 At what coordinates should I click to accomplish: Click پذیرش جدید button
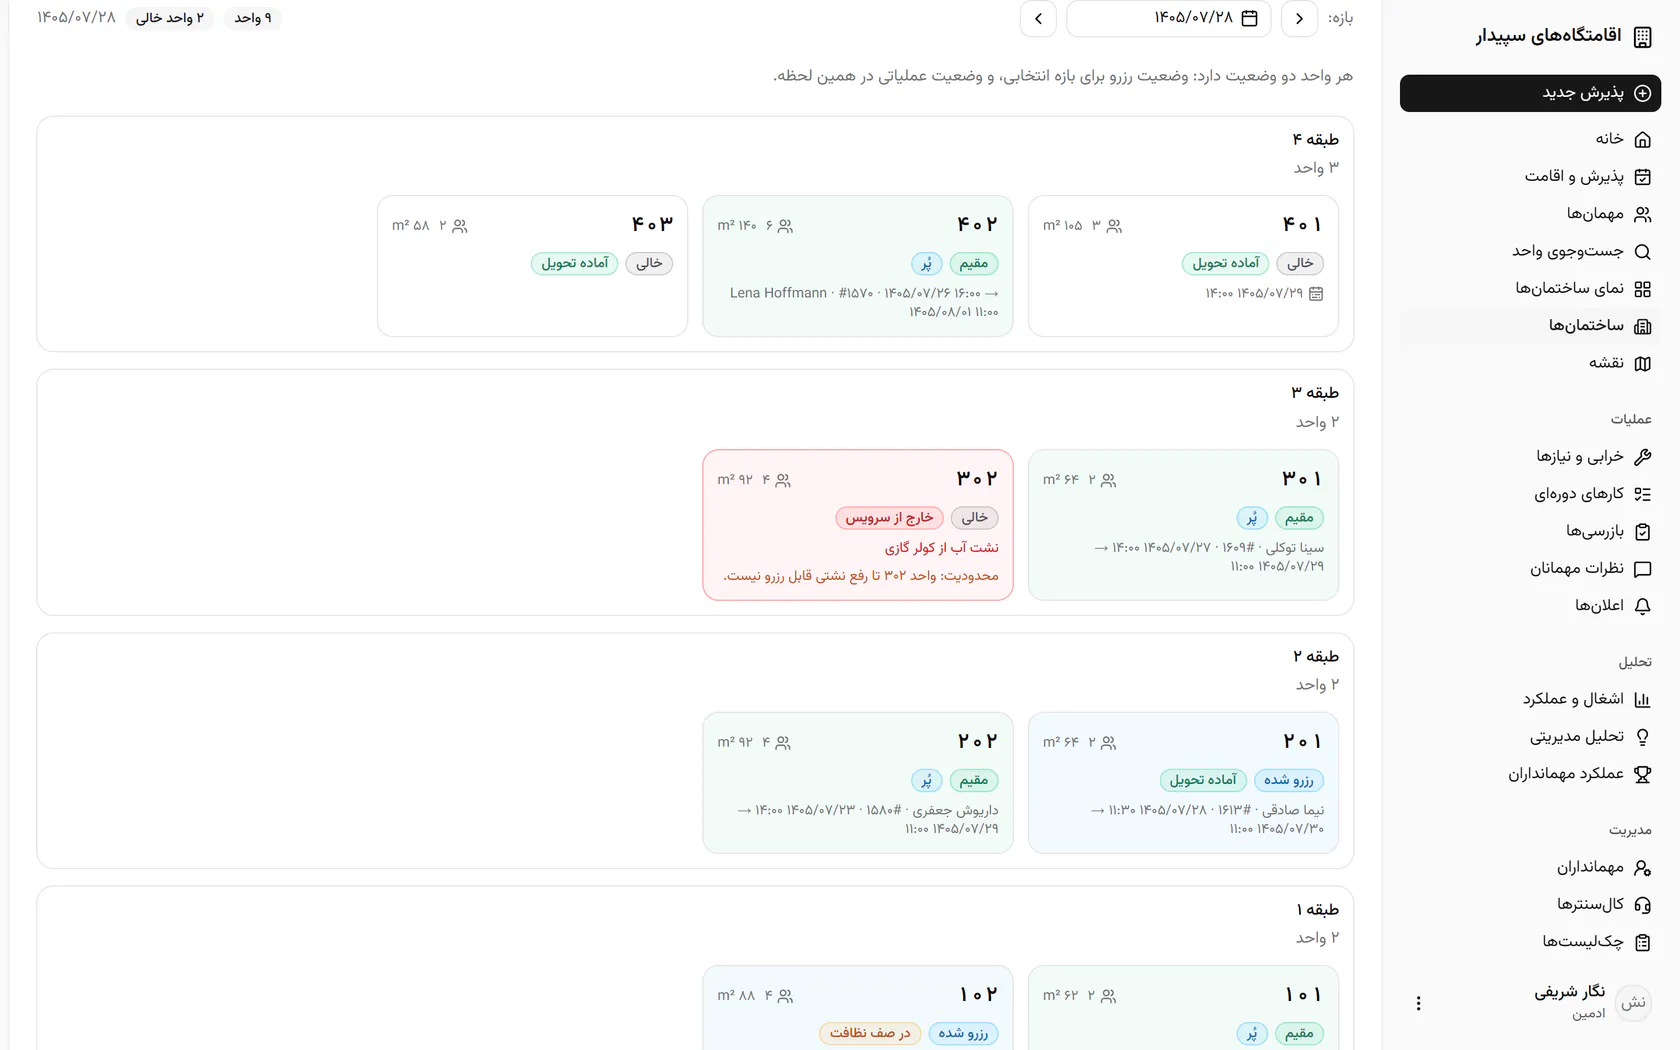(x=1530, y=93)
